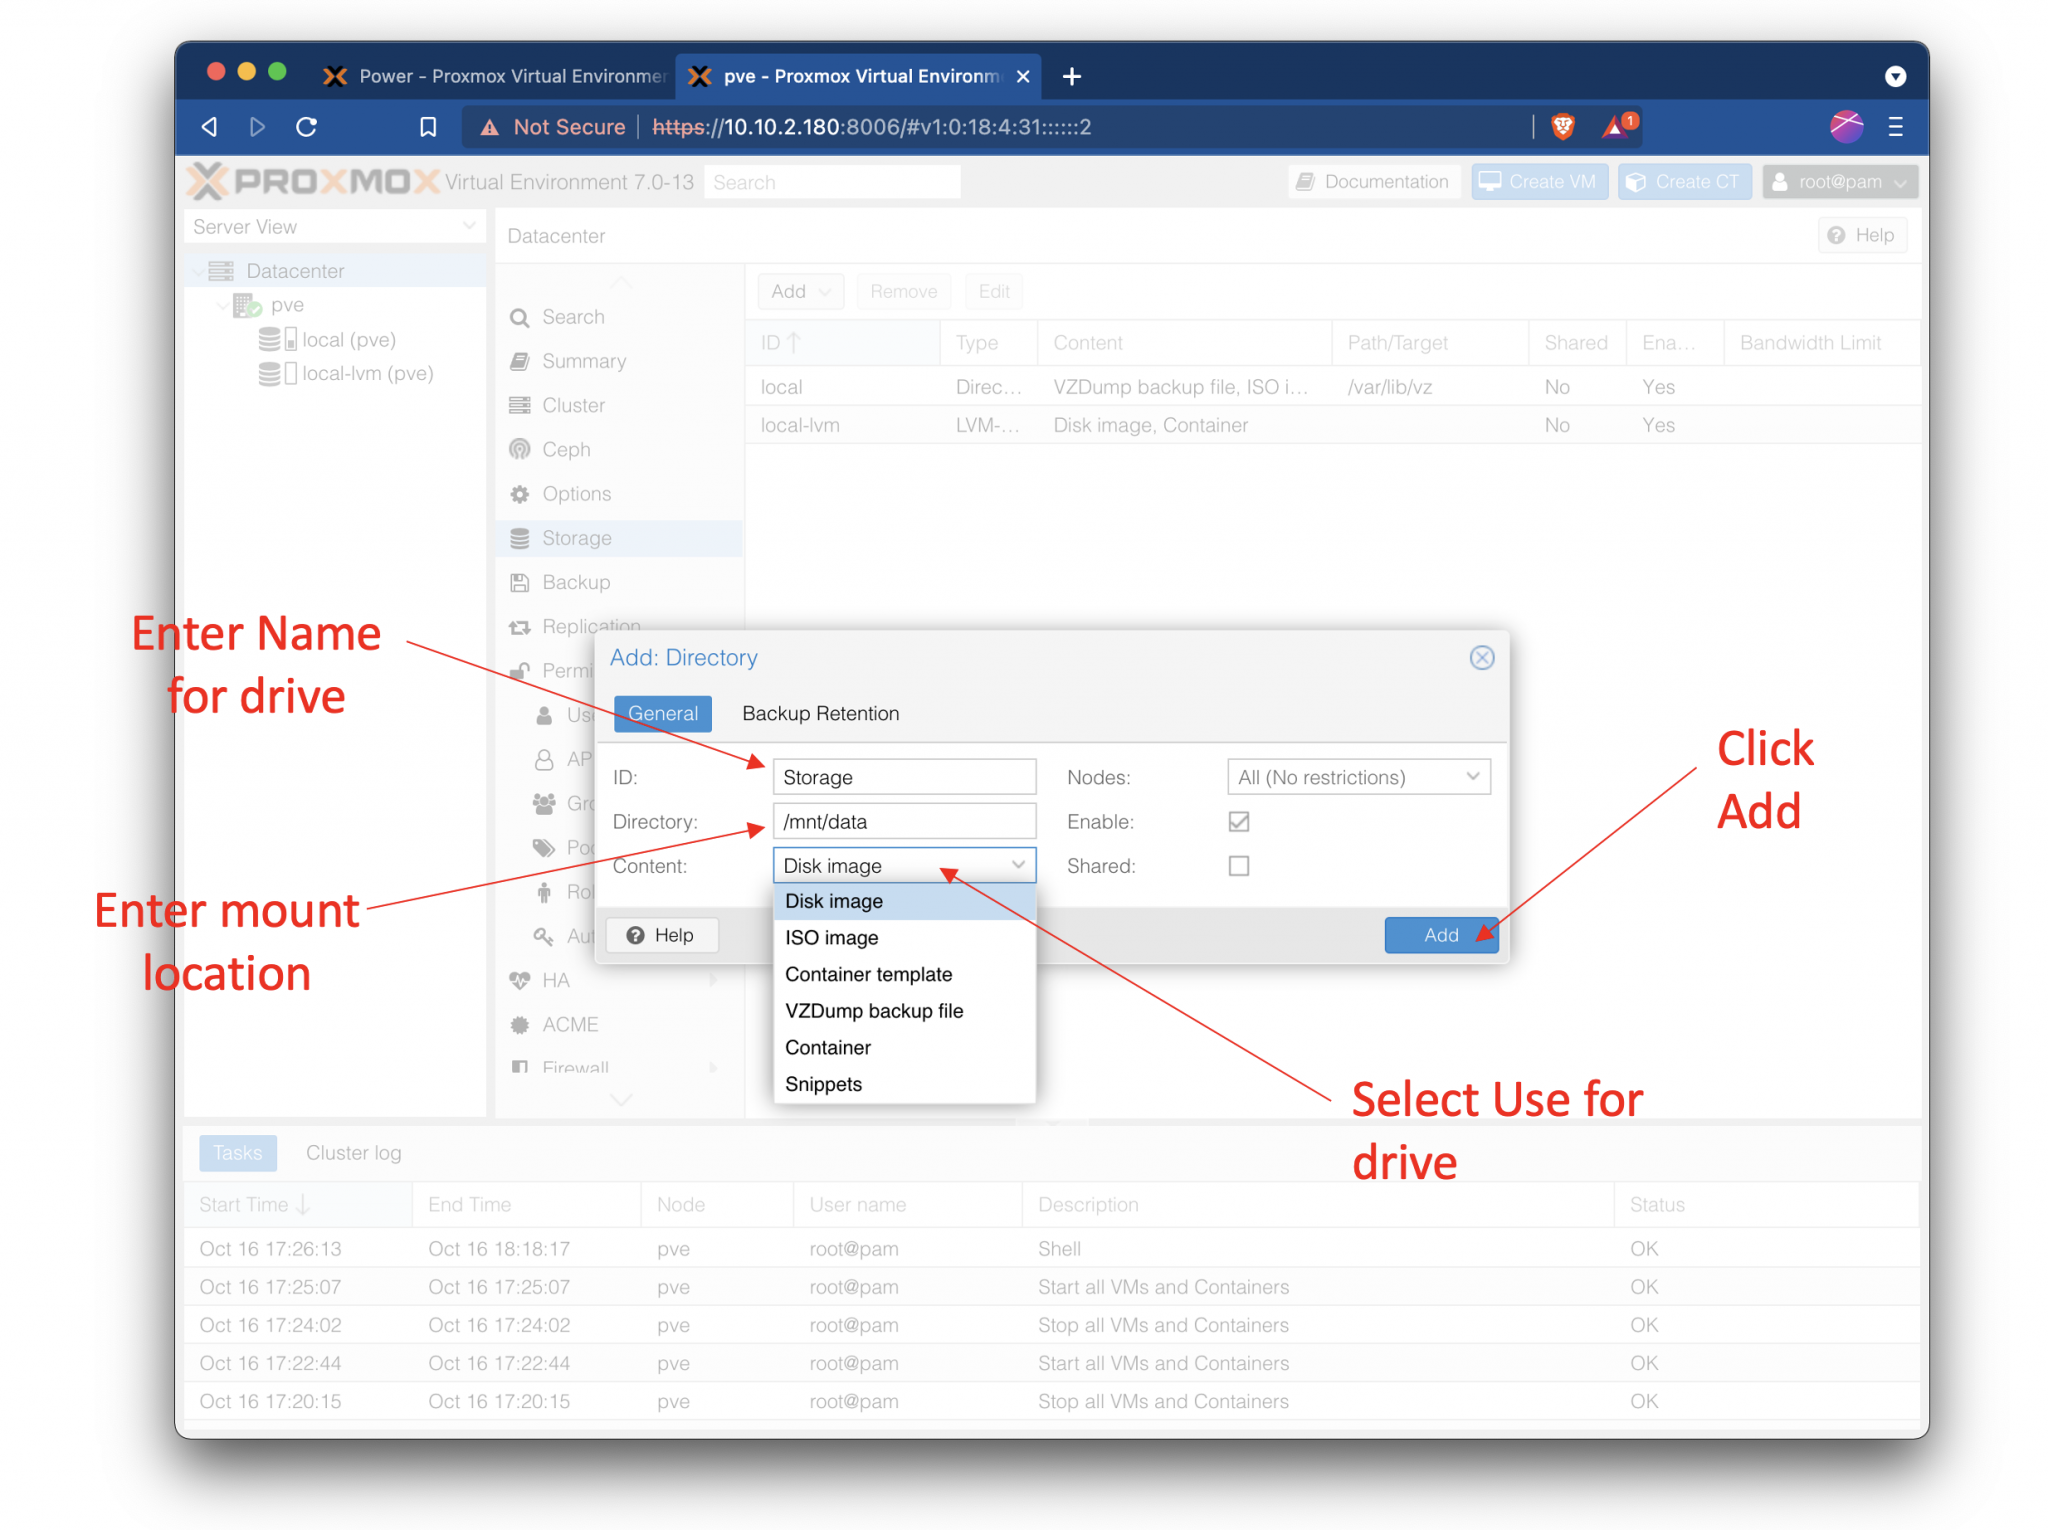Image resolution: width=2048 pixels, height=1530 pixels.
Task: Collapse the Datacenter tree entry
Action: [199, 270]
